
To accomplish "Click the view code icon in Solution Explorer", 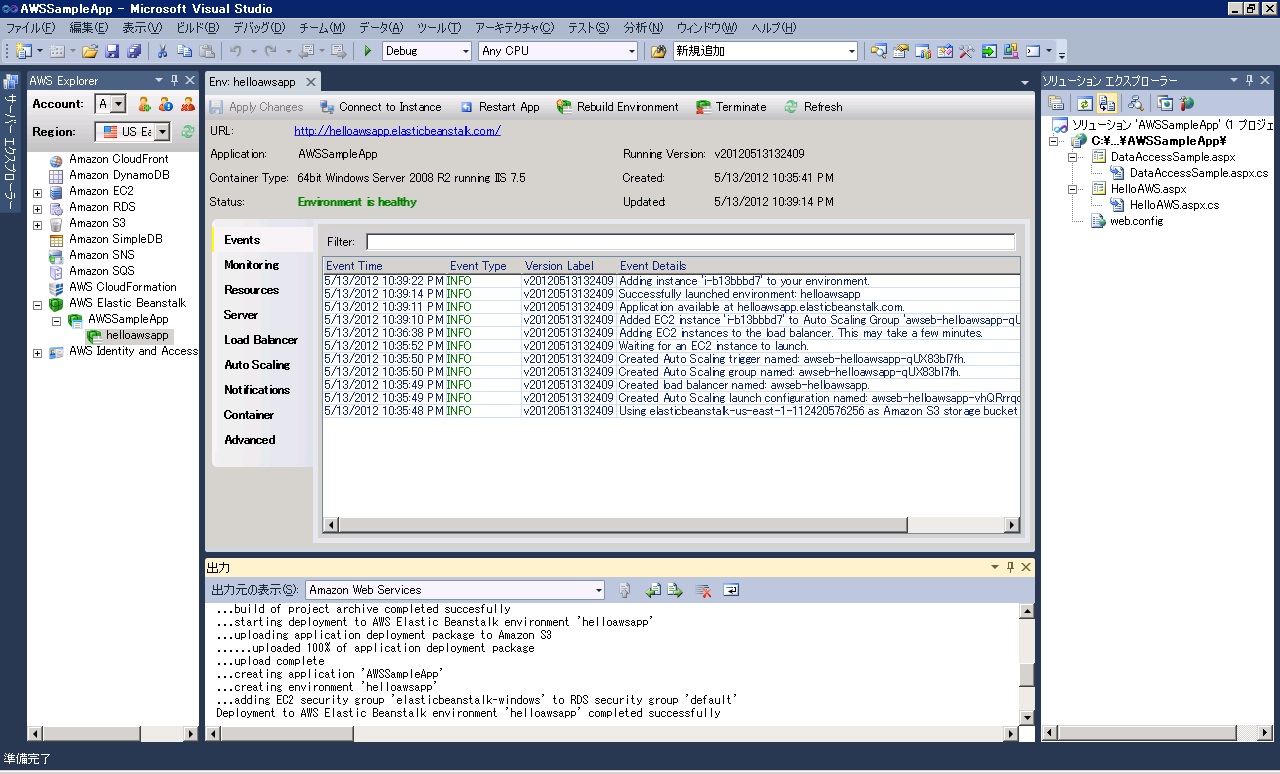I will click(x=1135, y=103).
